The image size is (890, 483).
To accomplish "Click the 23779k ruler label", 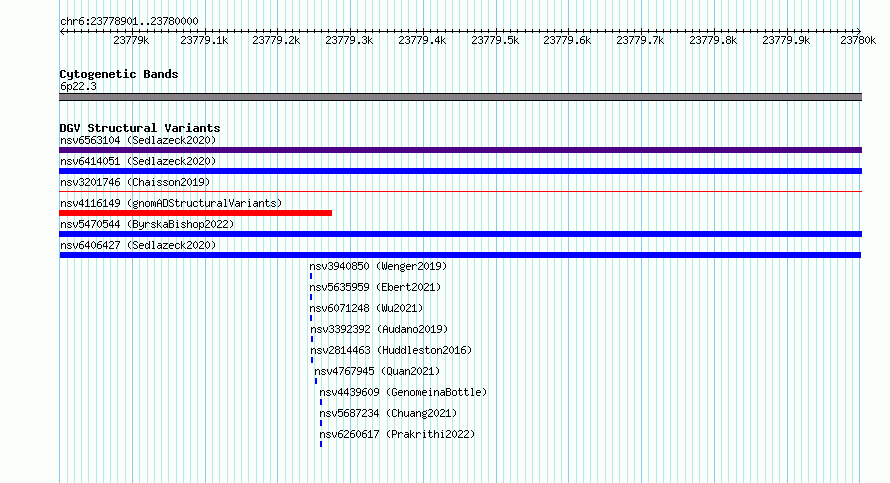I will tap(131, 40).
